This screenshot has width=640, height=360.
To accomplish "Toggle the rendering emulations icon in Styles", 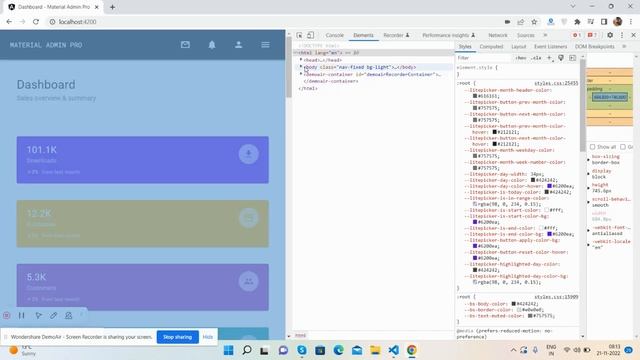I will (561, 58).
